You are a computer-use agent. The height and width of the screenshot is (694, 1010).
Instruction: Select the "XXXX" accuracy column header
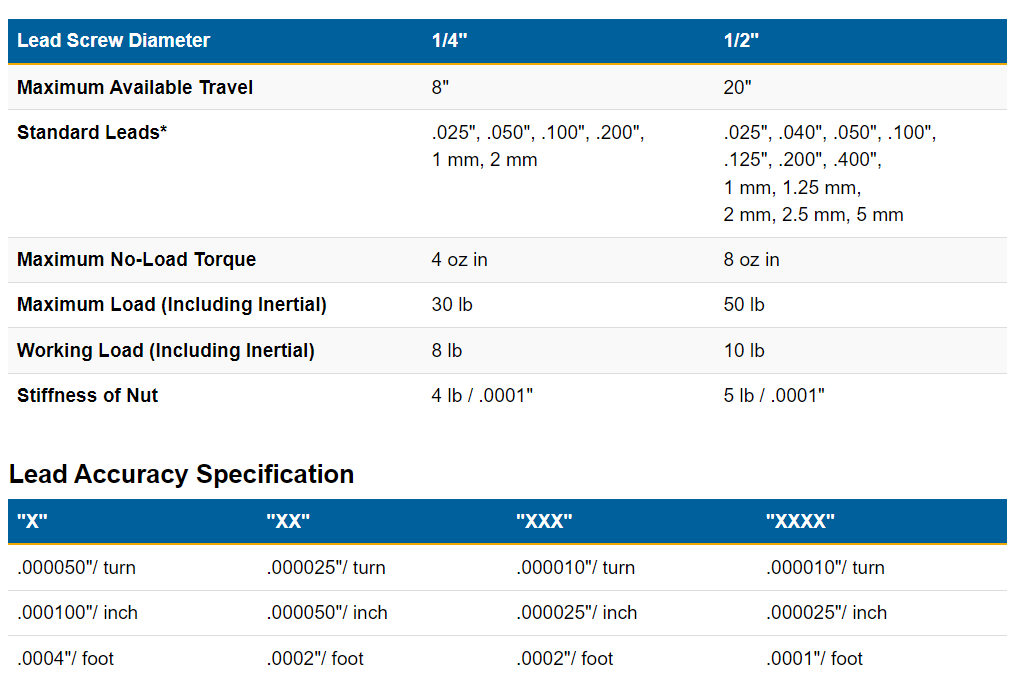[800, 521]
